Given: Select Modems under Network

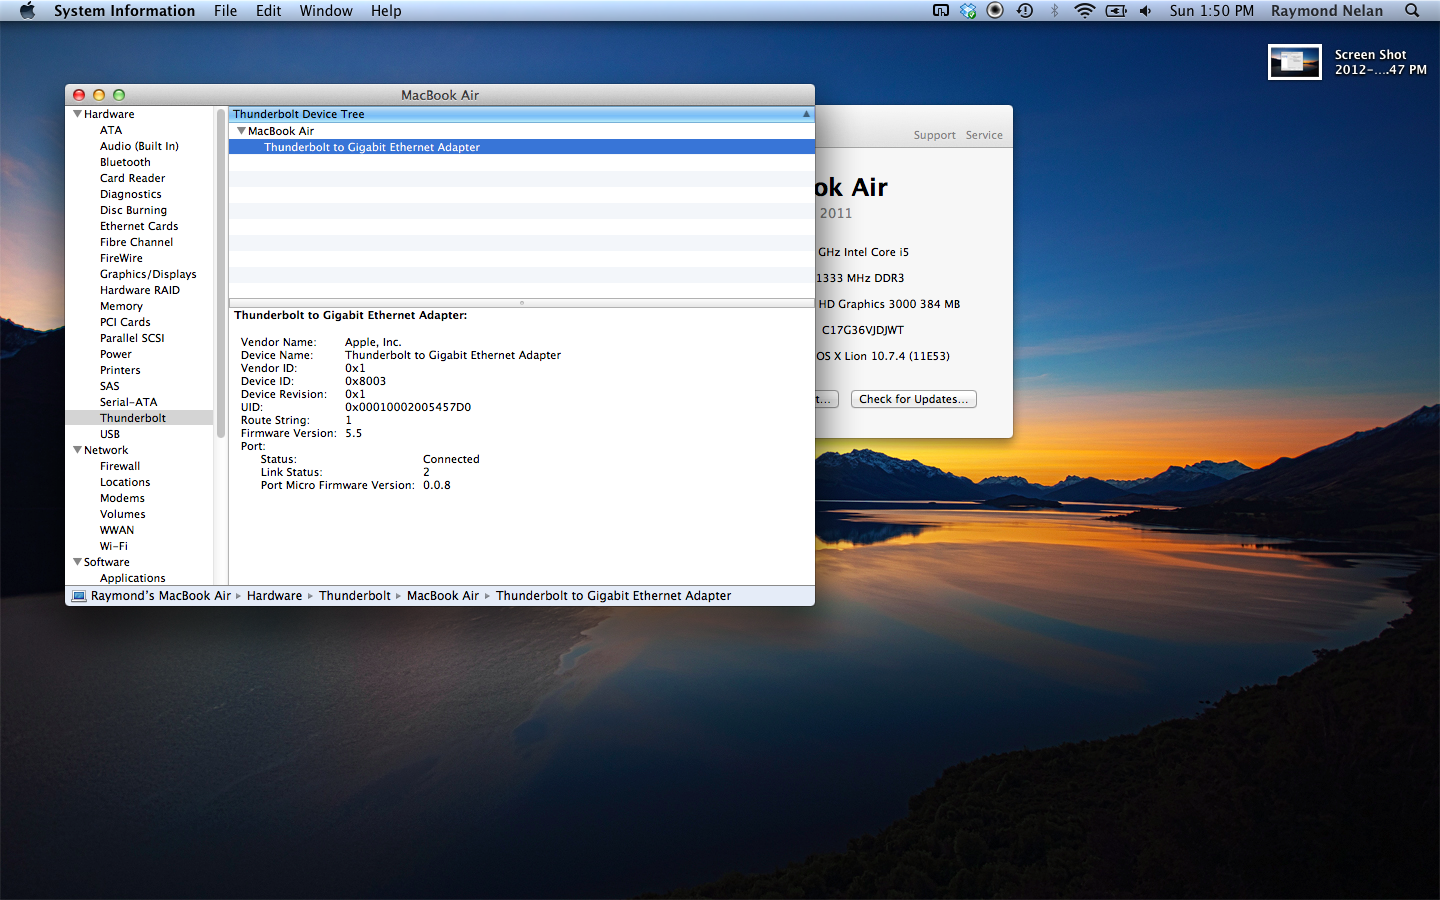Looking at the screenshot, I should 122,498.
